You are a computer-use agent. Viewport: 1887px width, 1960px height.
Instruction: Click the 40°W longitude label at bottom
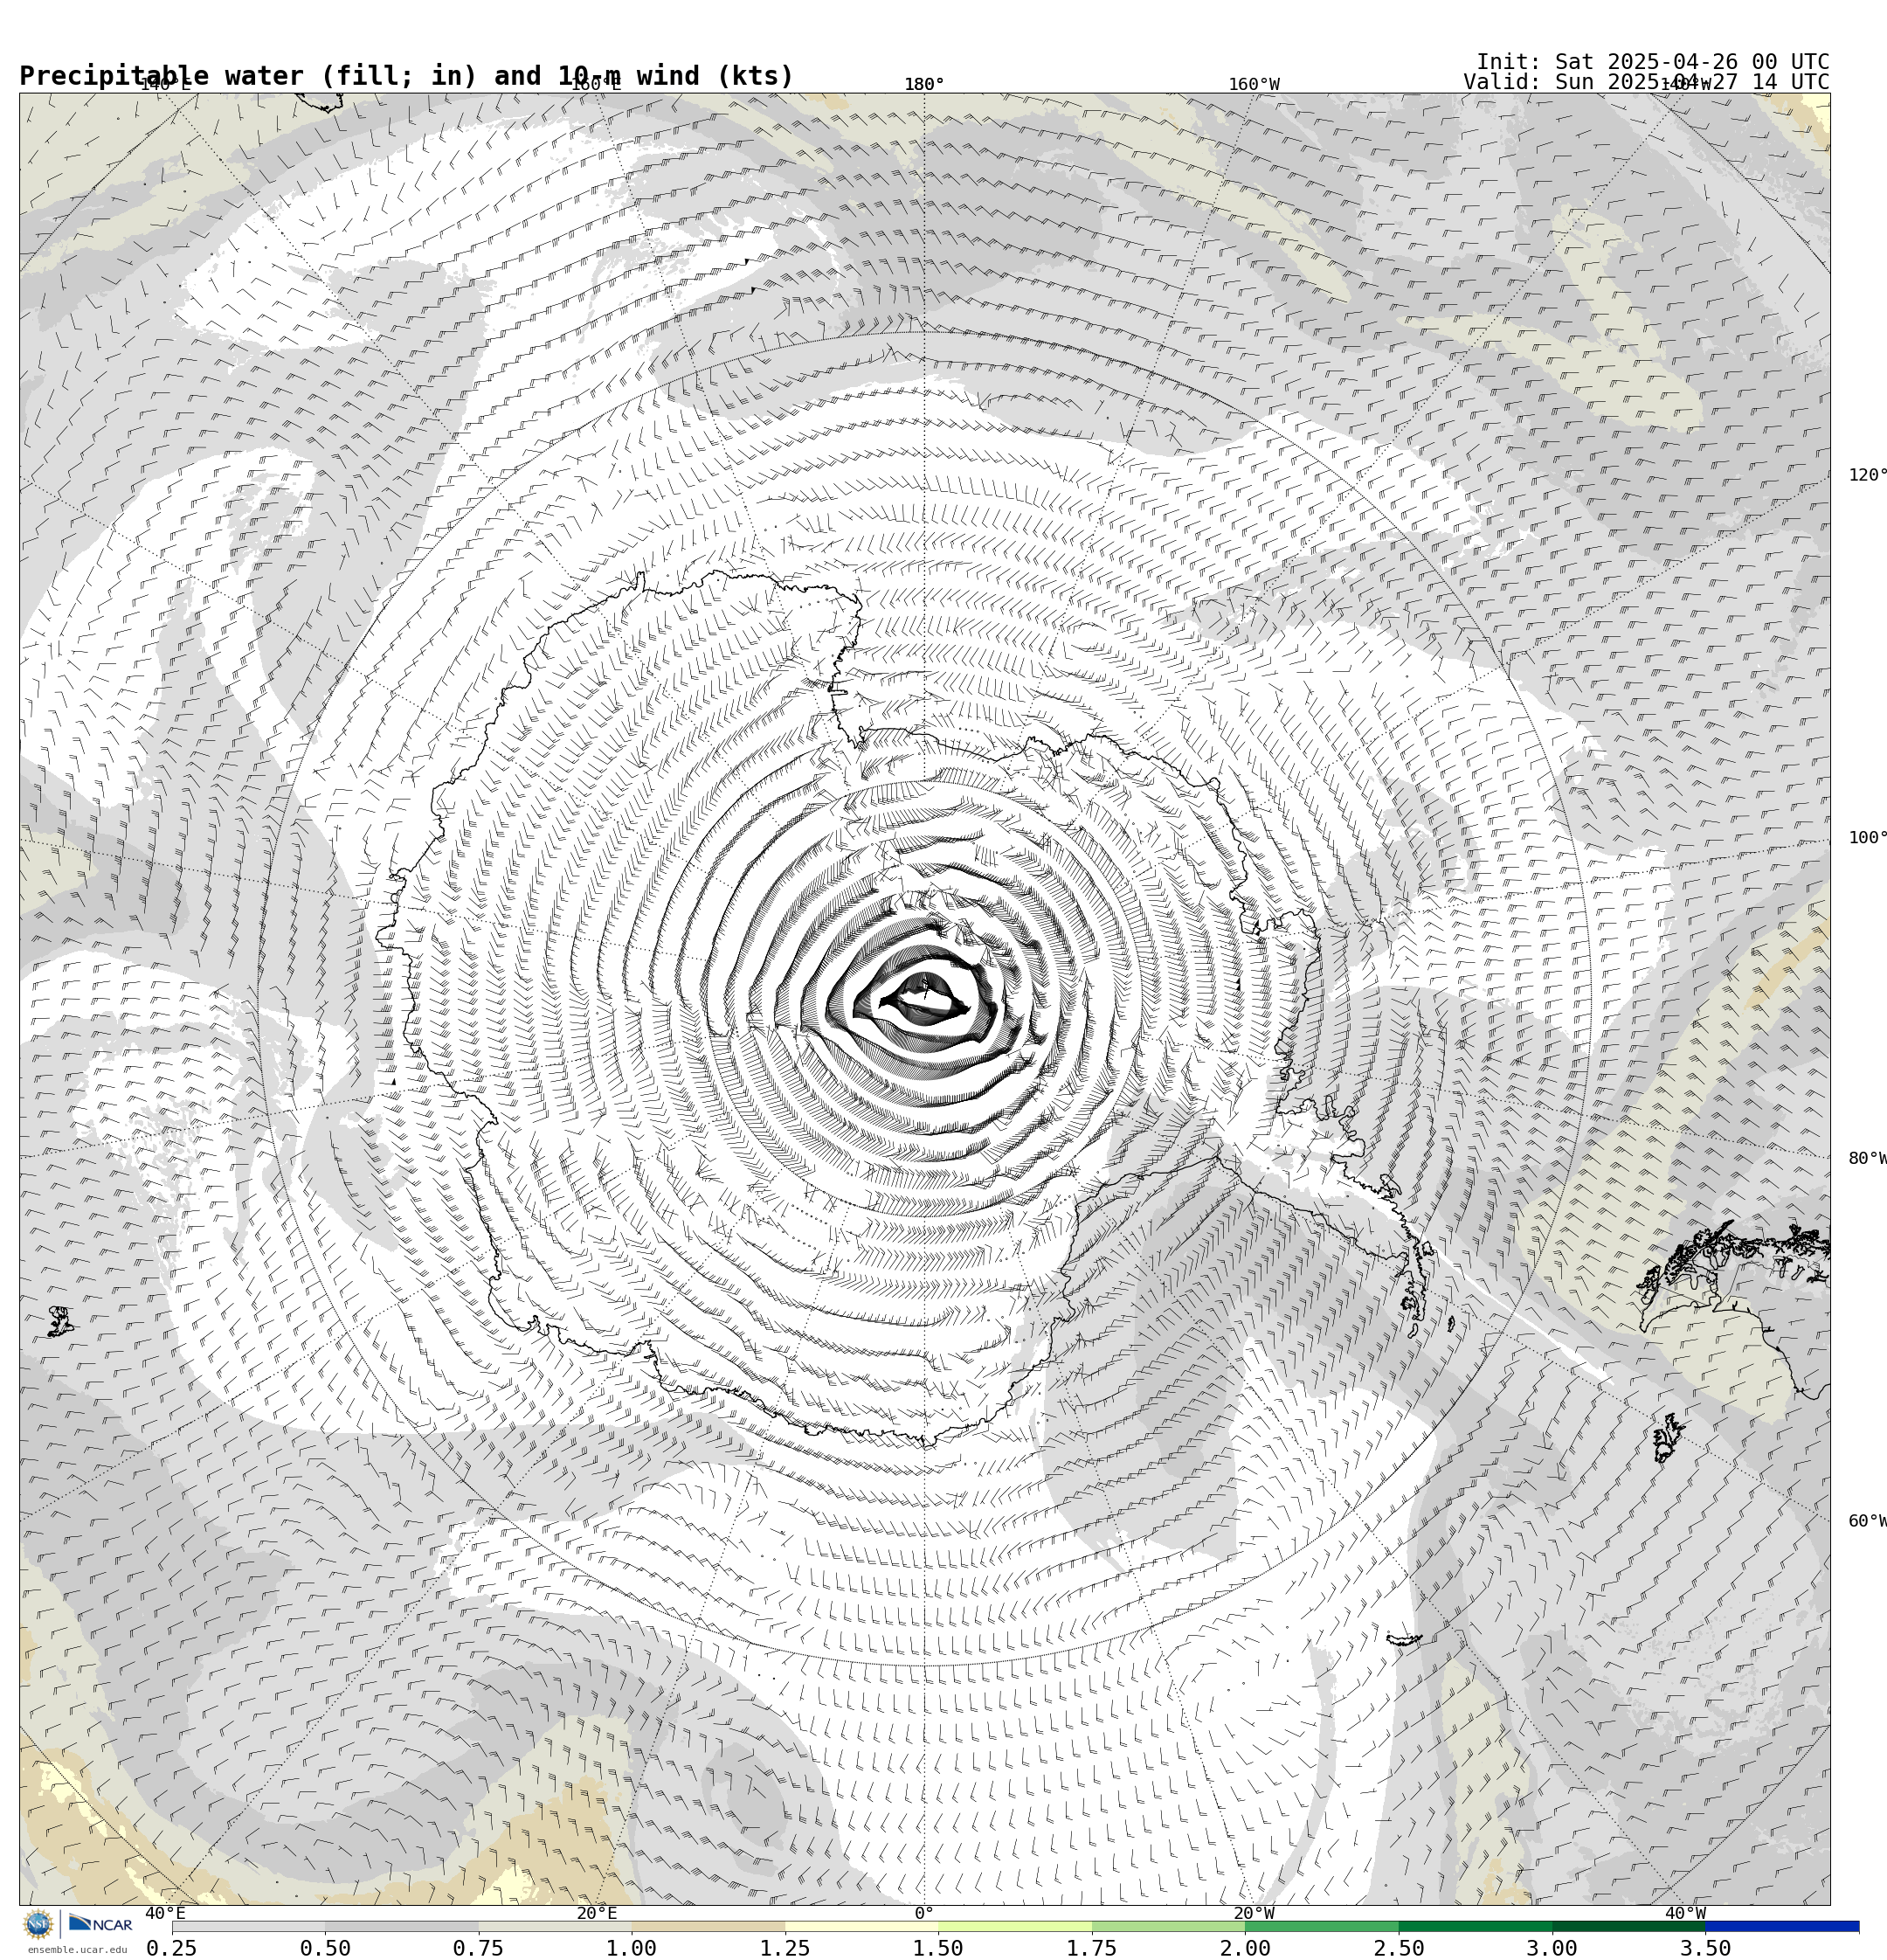[1685, 1913]
